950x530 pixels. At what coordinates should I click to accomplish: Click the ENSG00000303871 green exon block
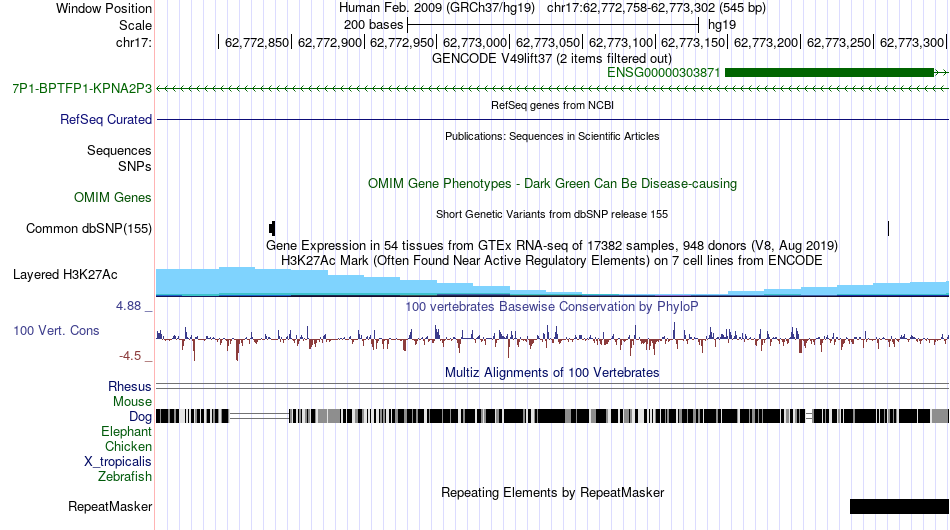pos(829,73)
